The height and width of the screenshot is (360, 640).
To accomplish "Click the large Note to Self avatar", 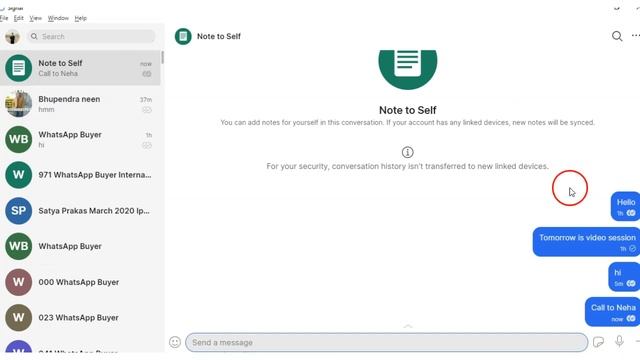I will tap(408, 69).
